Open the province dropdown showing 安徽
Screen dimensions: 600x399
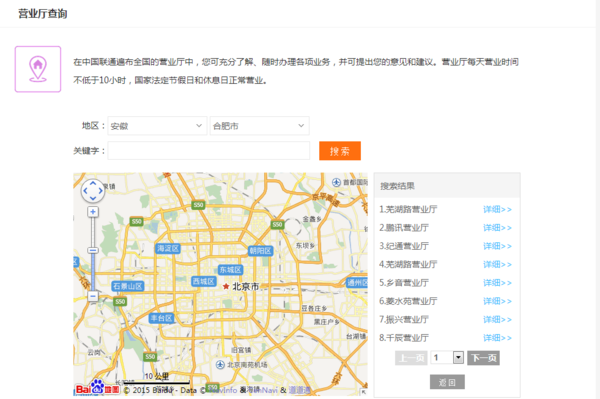pos(157,126)
